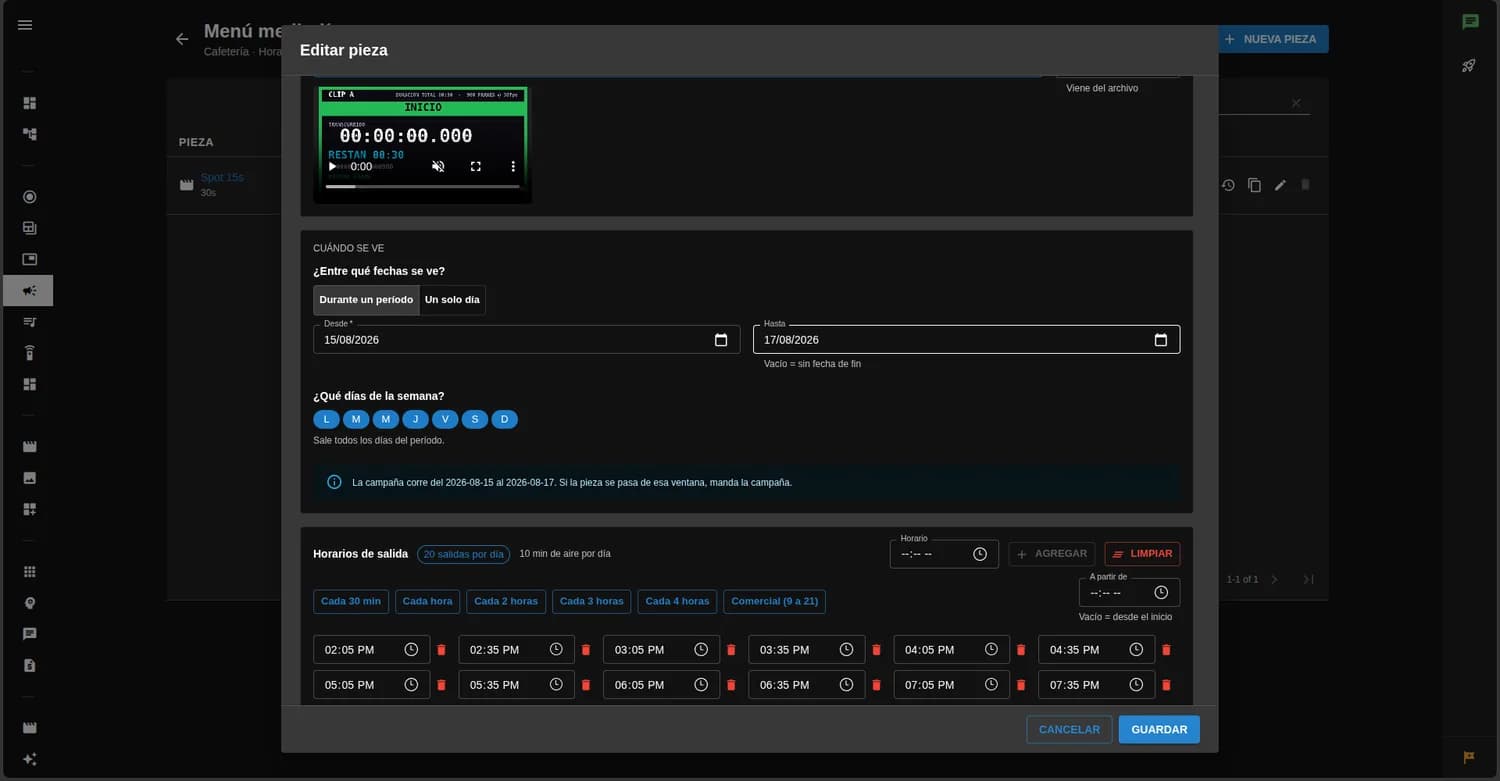Image resolution: width=1500 pixels, height=781 pixels.
Task: Open the hamburger menu in the sidebar
Action: 25,25
